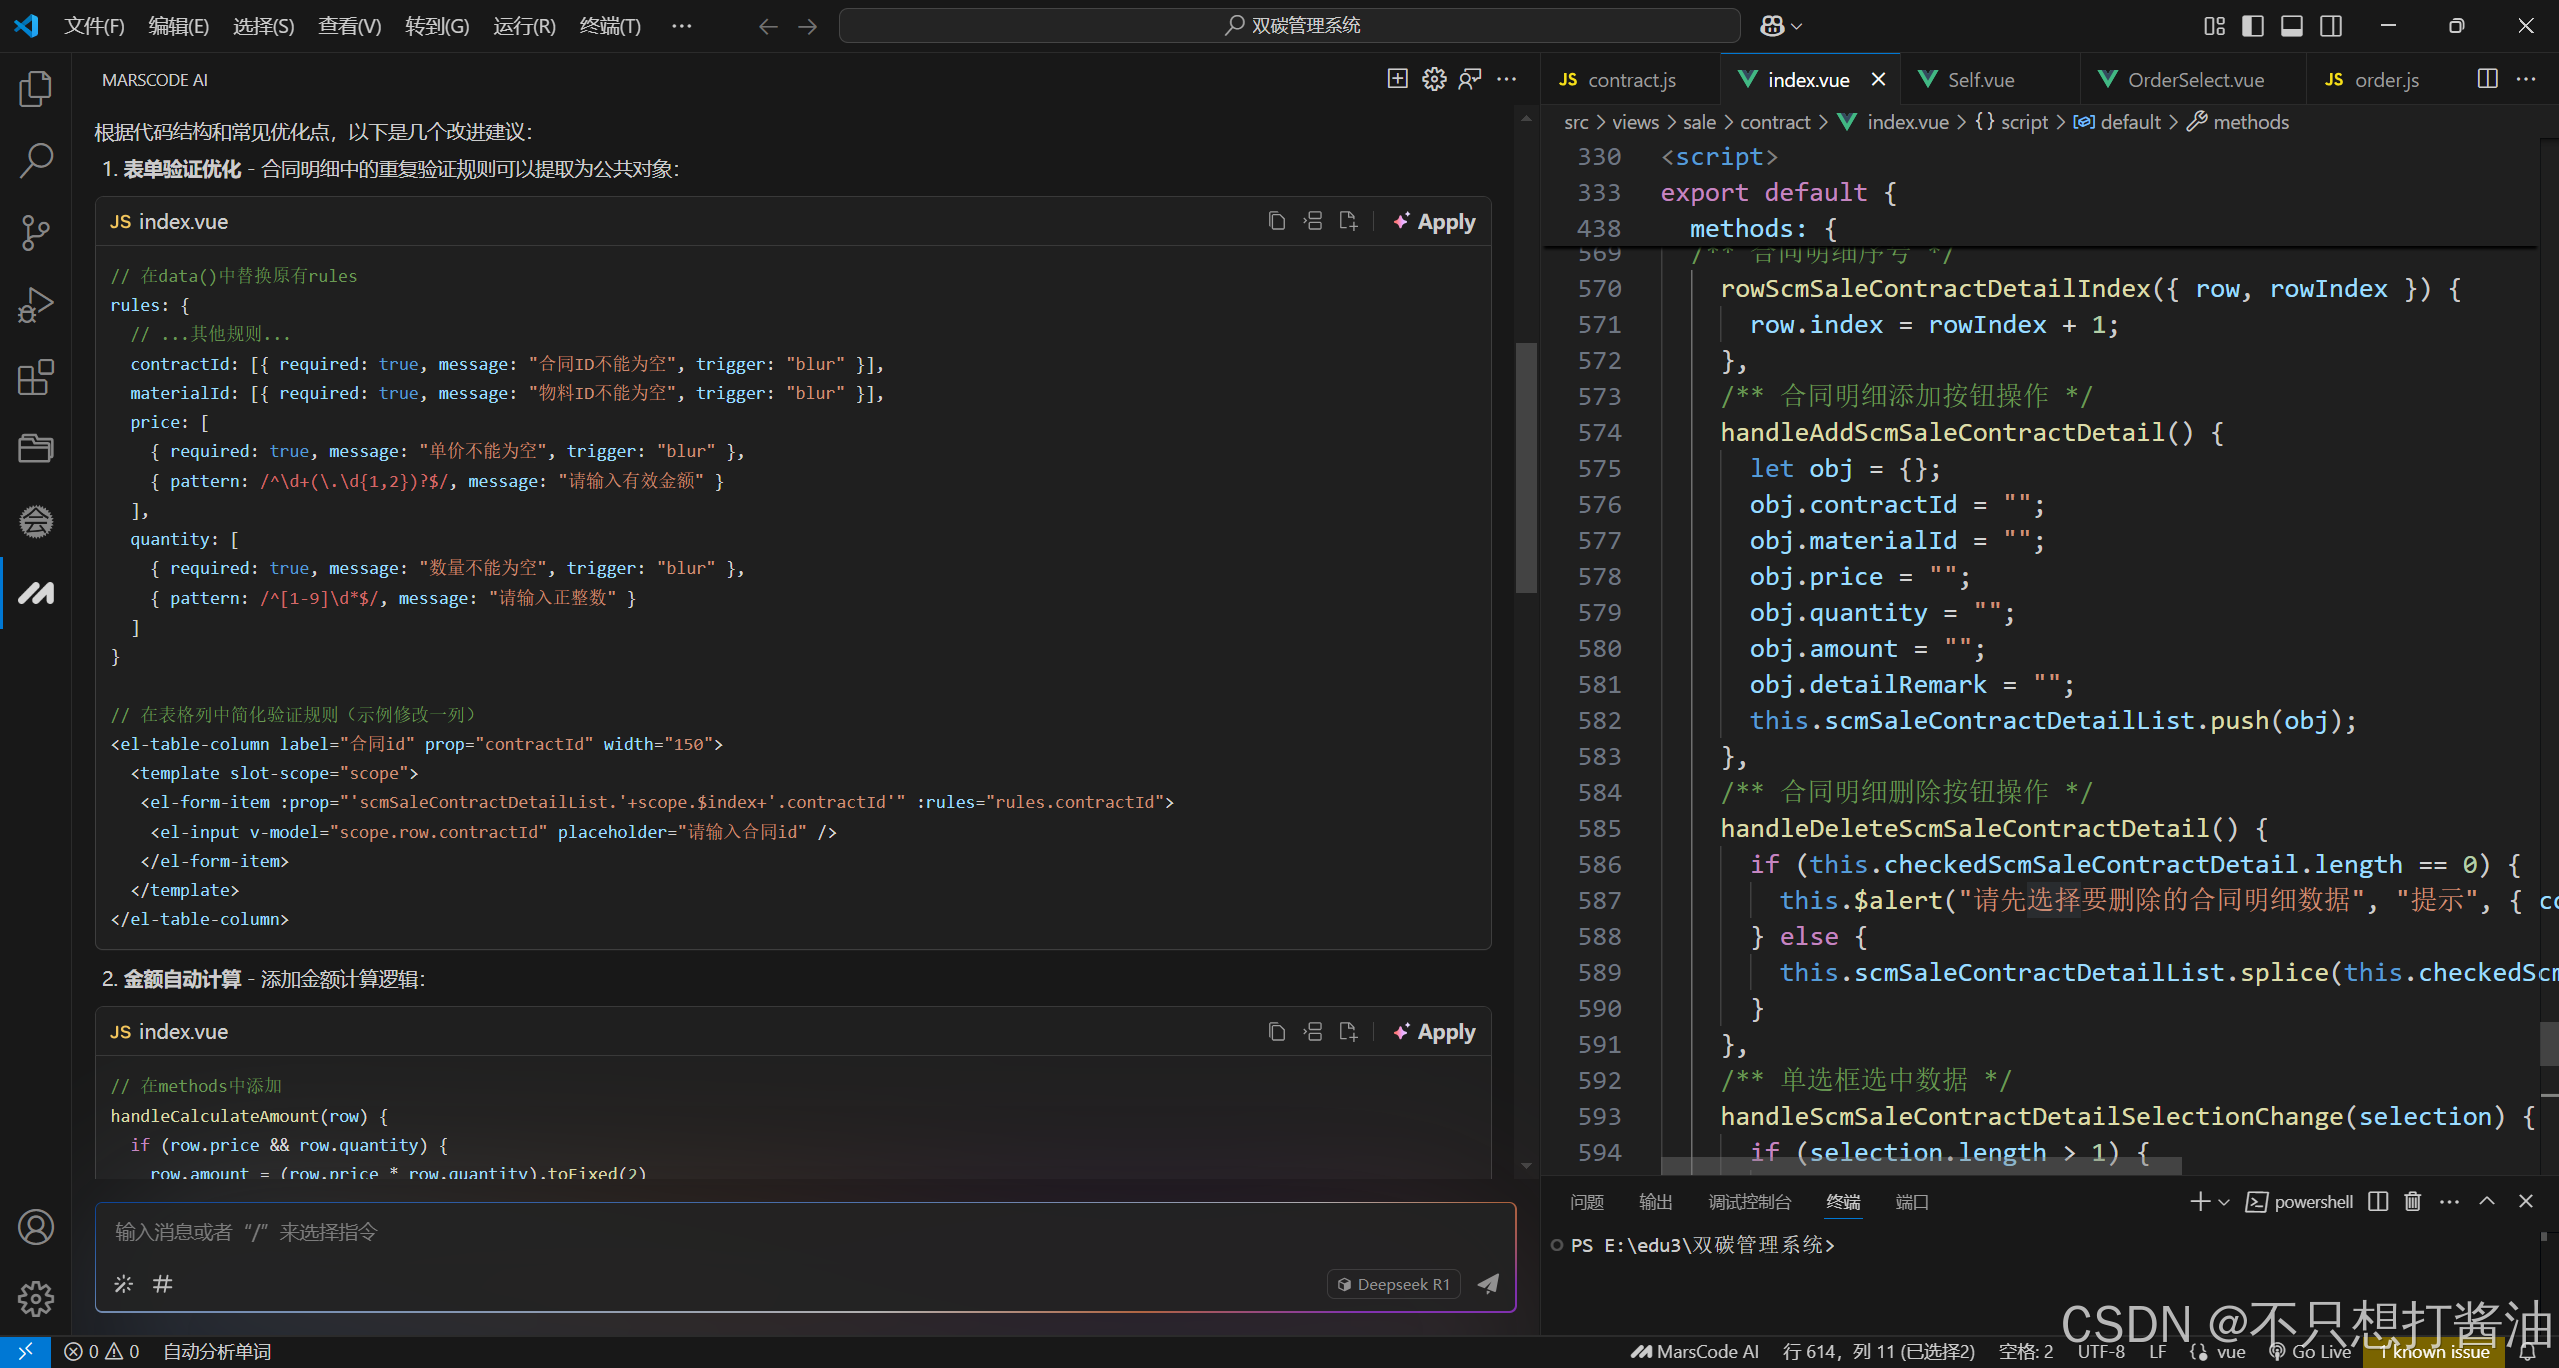Copy code from first index.vue block
Viewport: 2559px width, 1368px height.
point(1276,221)
